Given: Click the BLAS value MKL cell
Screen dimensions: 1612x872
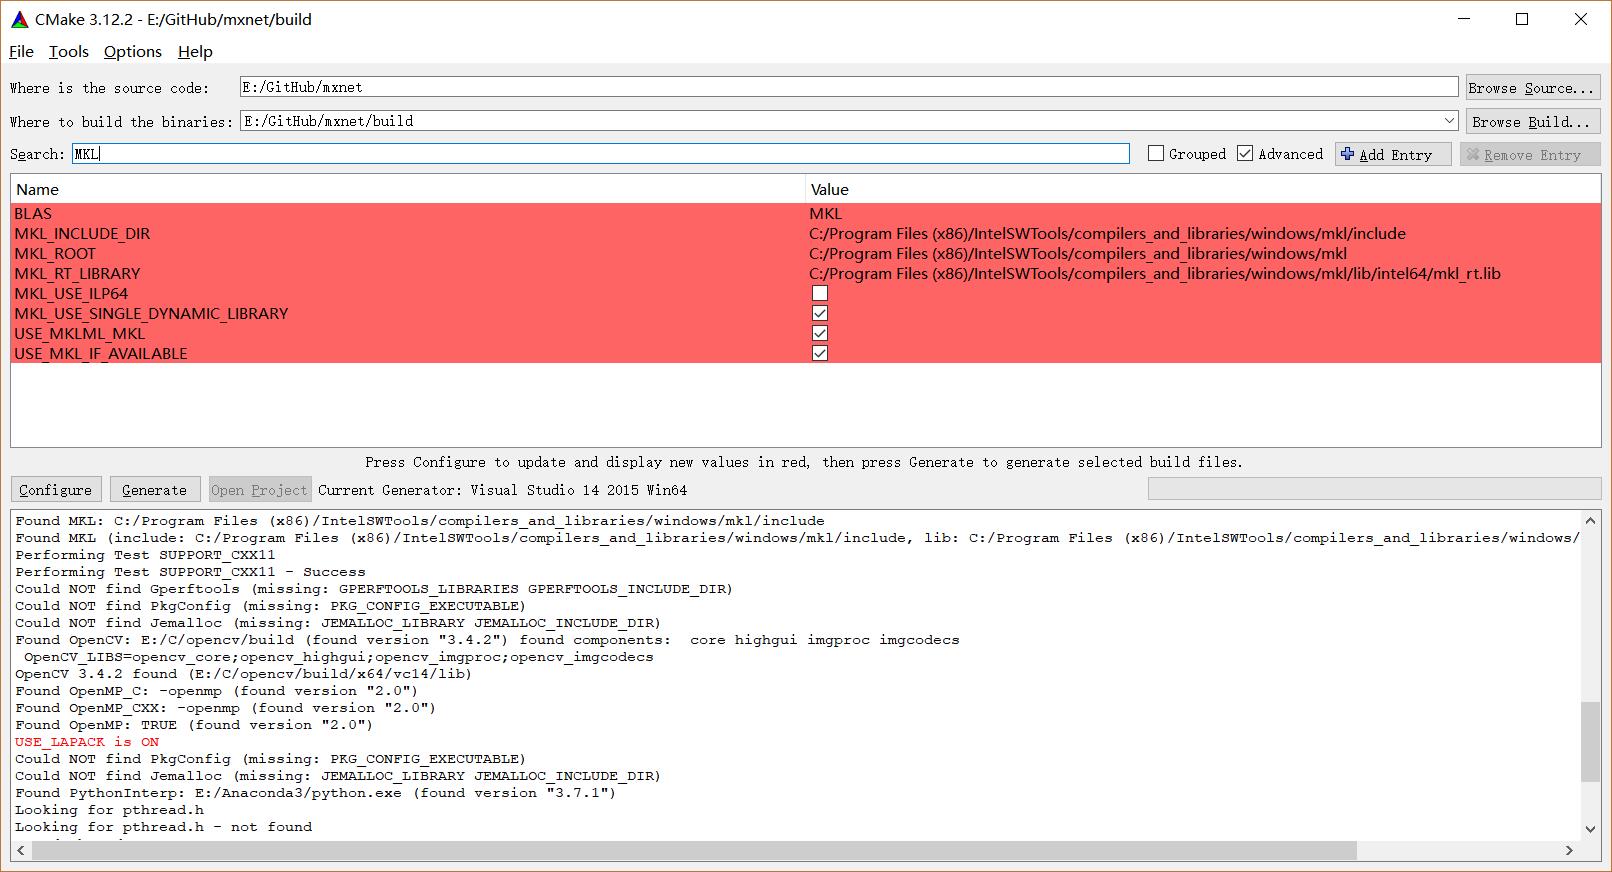Looking at the screenshot, I should pos(826,213).
